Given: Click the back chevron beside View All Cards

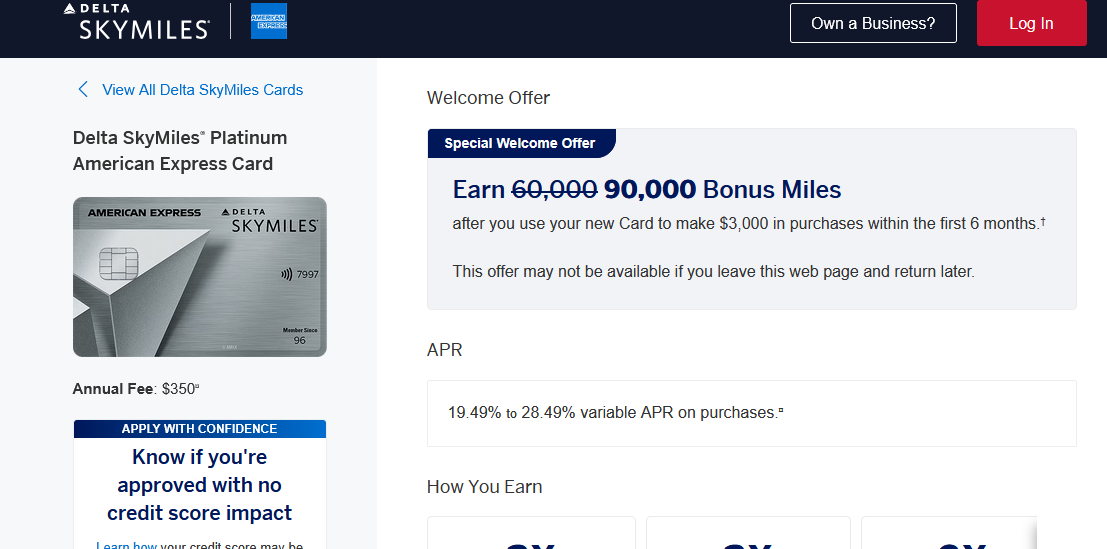Looking at the screenshot, I should pos(83,89).
